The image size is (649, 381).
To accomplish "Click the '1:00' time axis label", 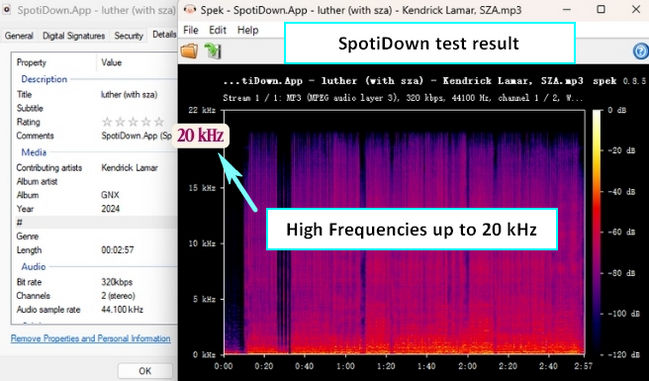I will tap(345, 366).
